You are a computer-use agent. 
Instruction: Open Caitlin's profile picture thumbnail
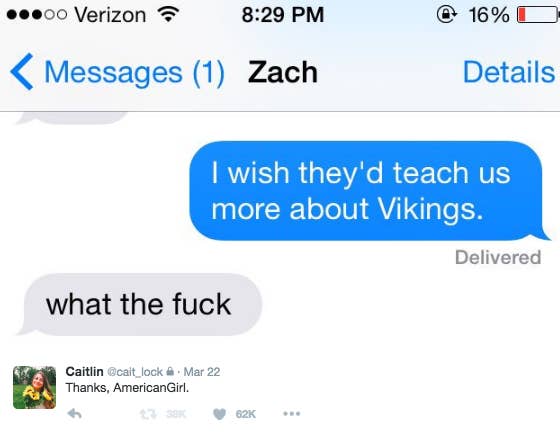tap(34, 387)
